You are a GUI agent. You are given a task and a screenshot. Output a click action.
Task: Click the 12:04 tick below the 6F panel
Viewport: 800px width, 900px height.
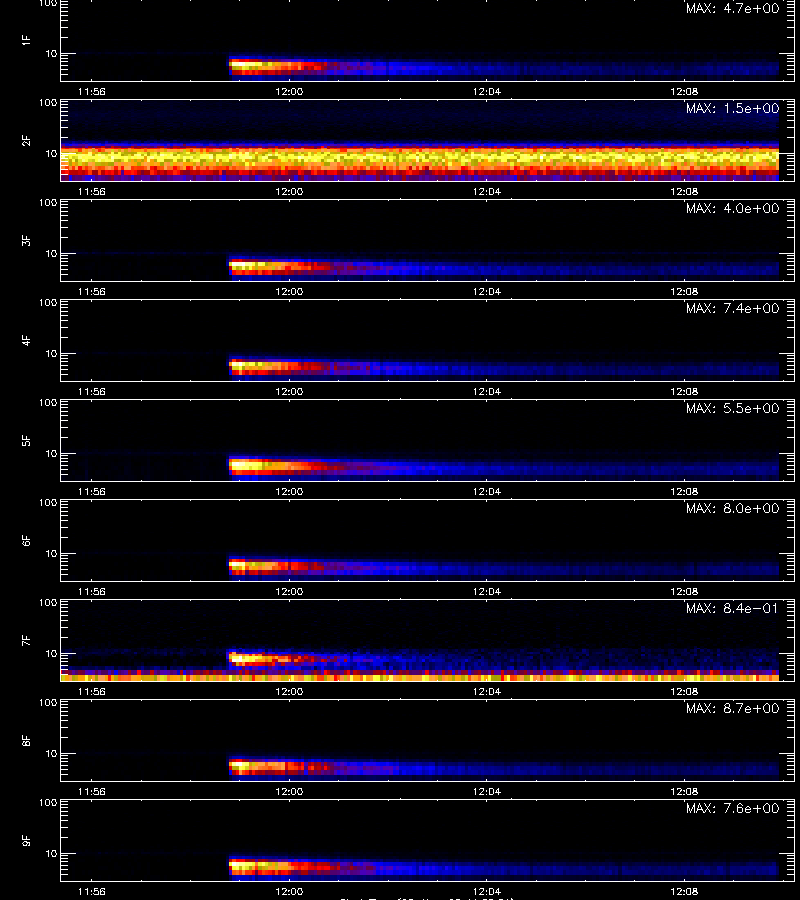(487, 591)
